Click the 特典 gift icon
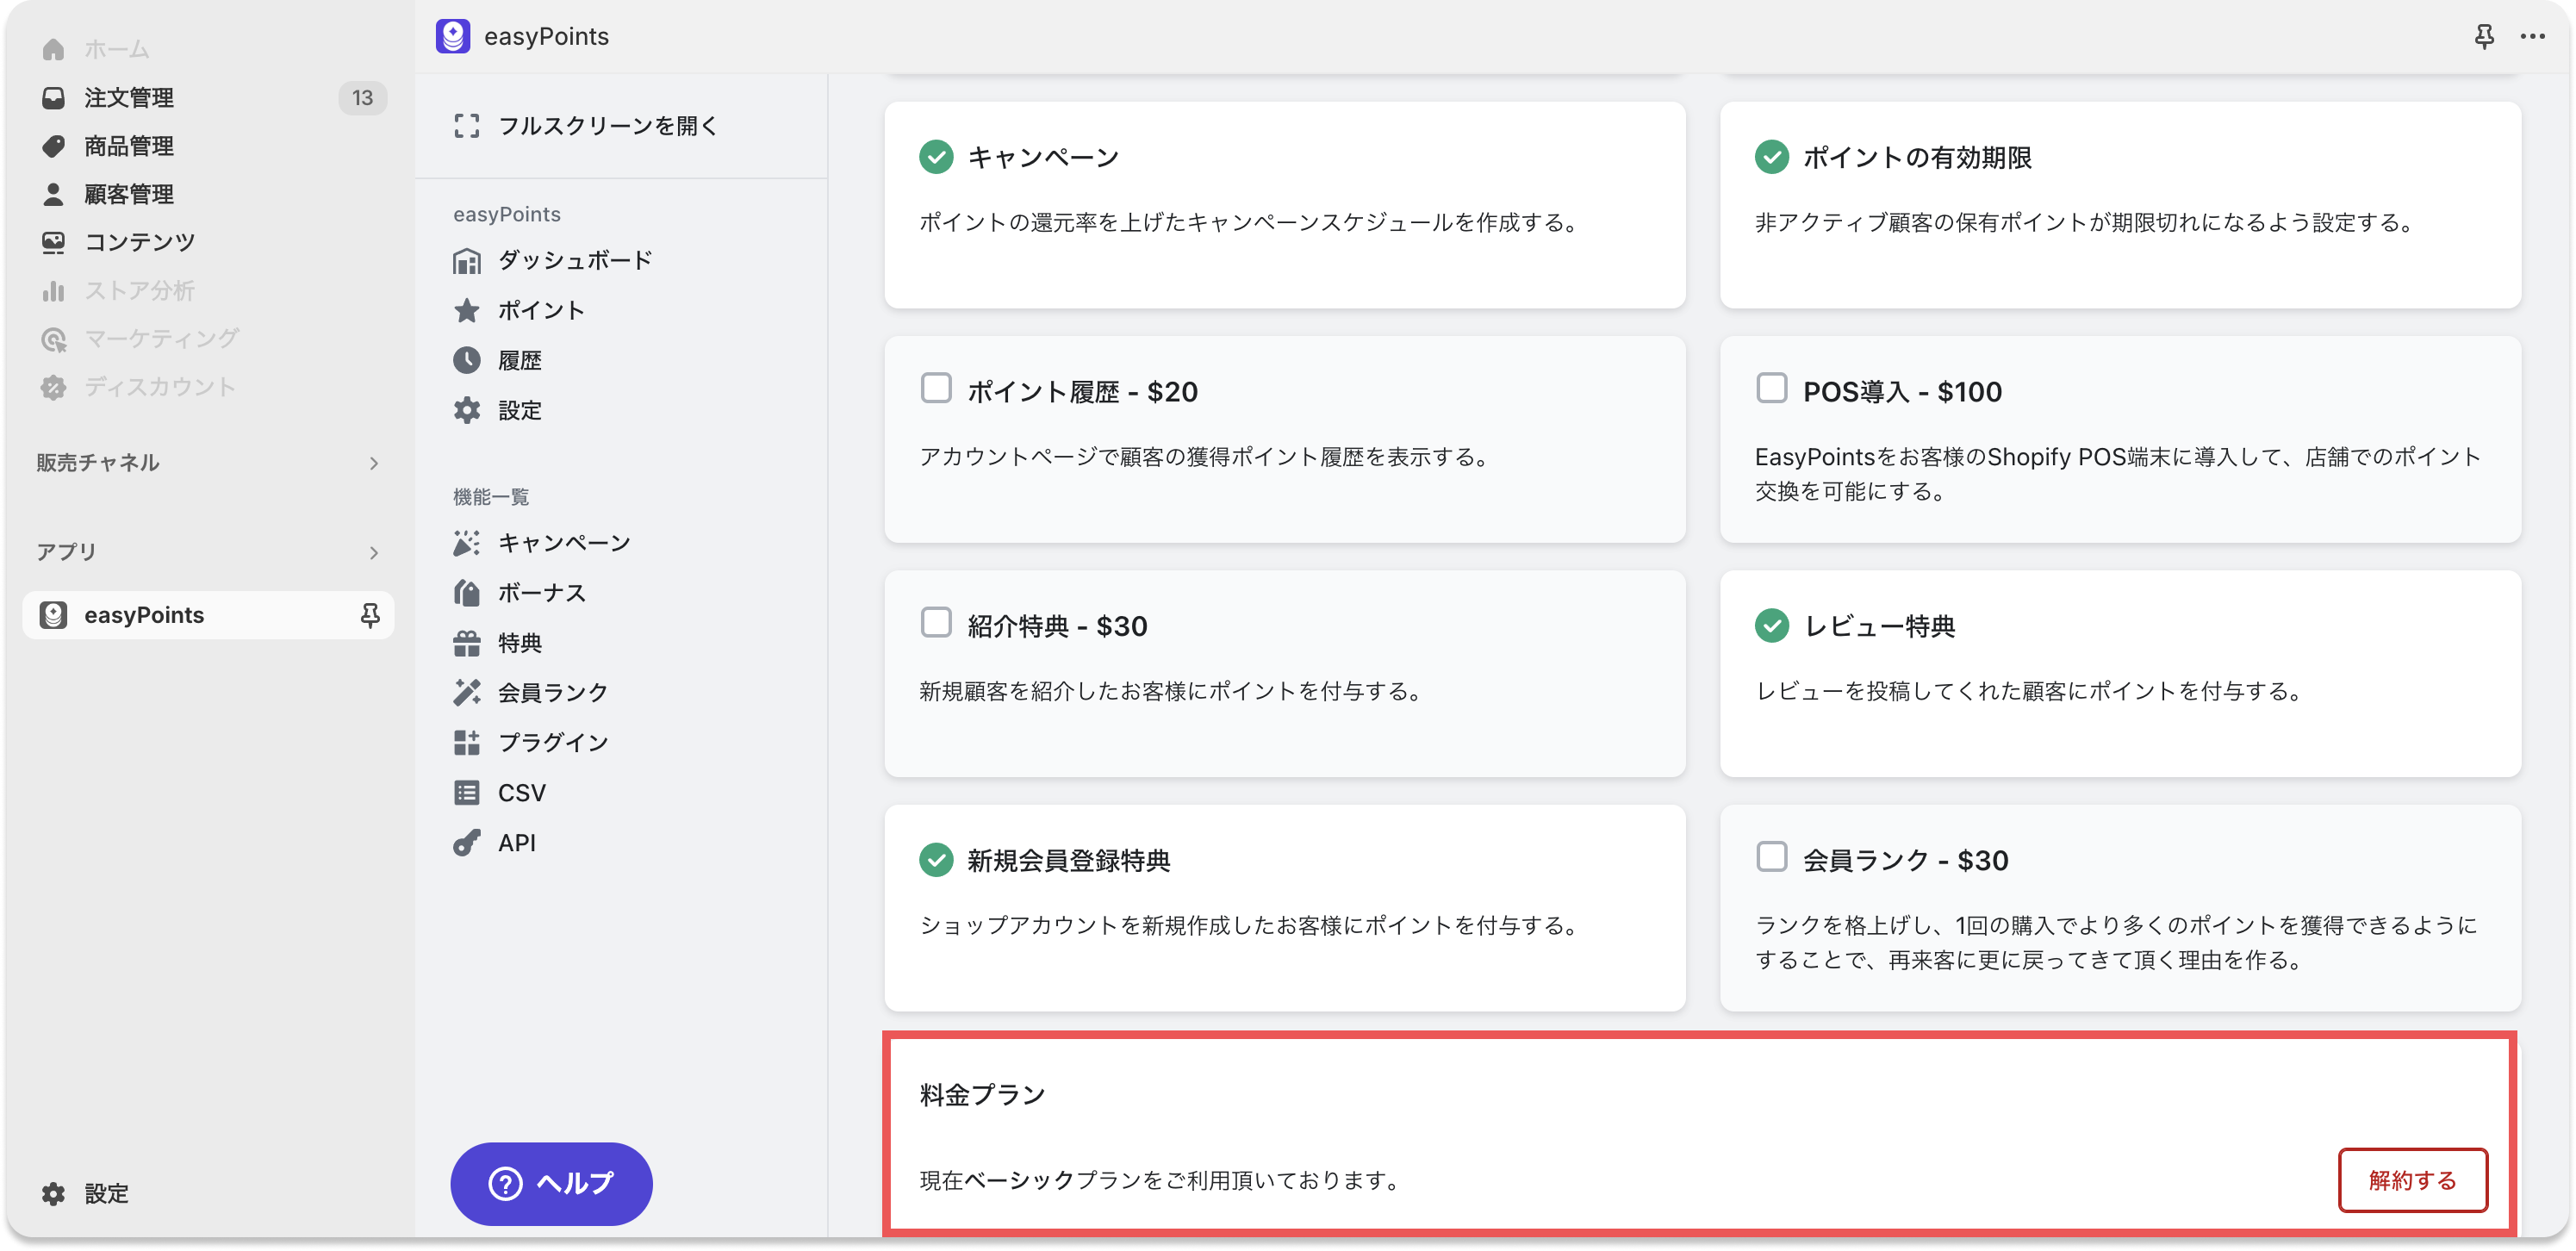 (467, 643)
